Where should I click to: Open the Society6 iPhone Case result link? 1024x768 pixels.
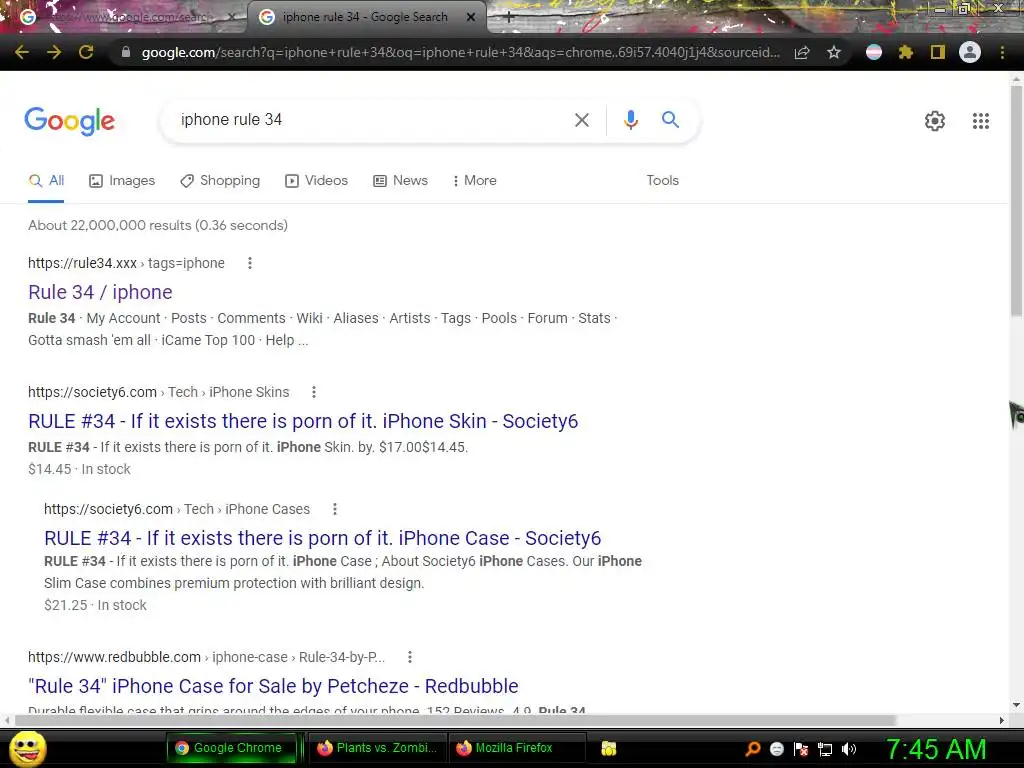323,538
